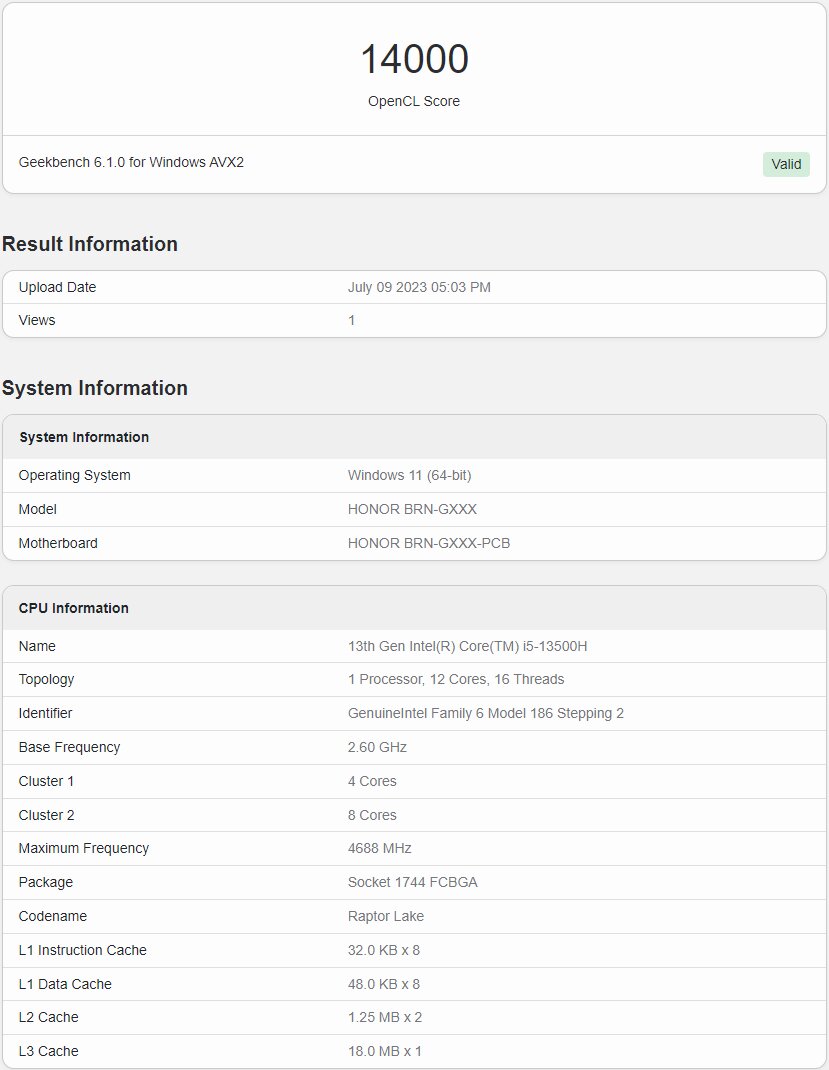Click the GenuineIntel Identifier value
Viewport: 829px width, 1070px height.
(486, 713)
